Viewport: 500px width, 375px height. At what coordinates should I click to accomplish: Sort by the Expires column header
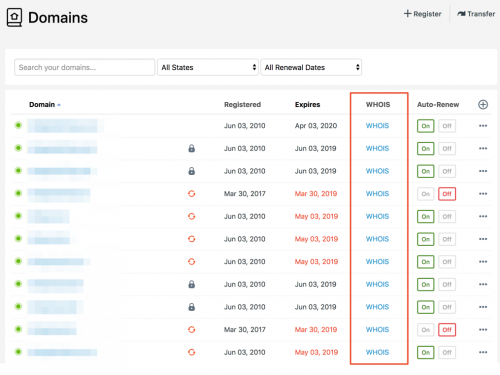307,105
